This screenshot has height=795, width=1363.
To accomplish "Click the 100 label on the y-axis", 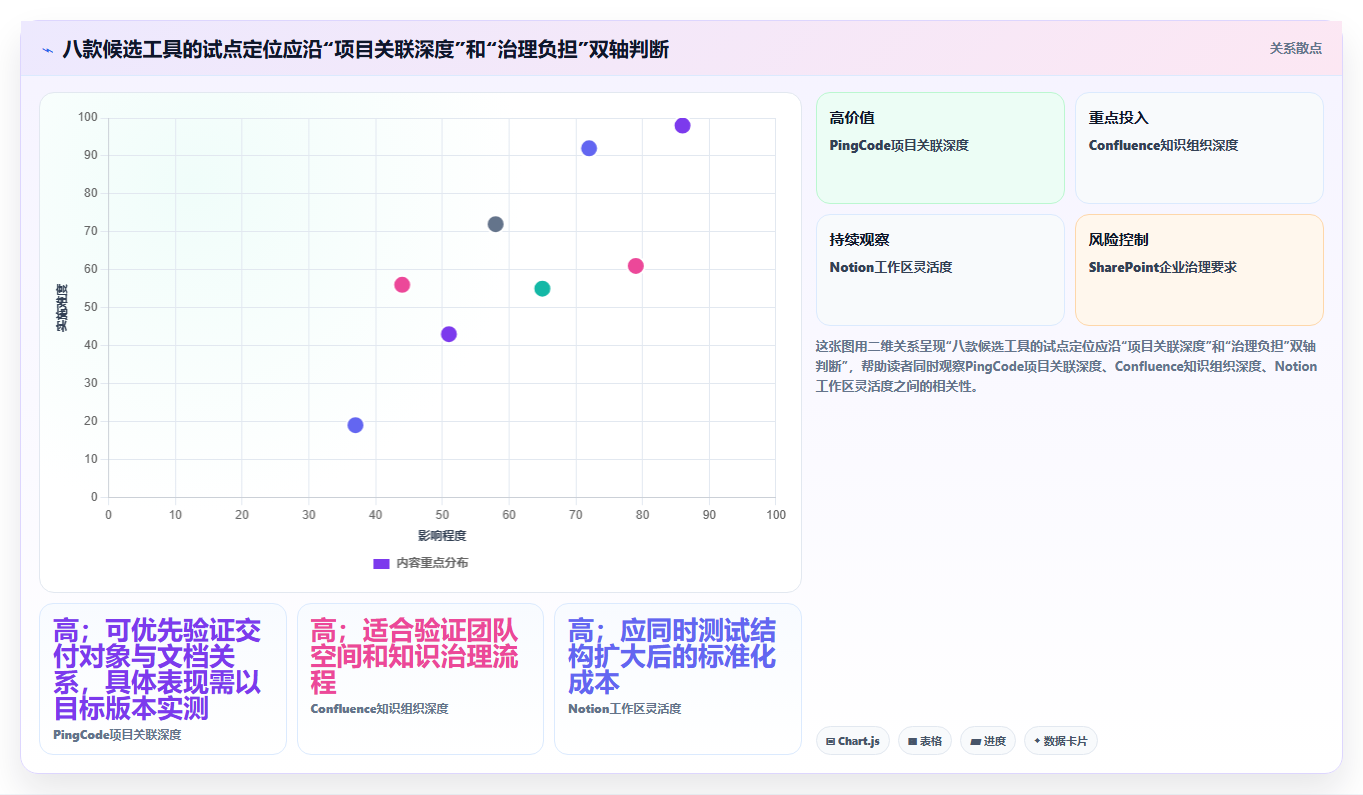I will point(88,118).
